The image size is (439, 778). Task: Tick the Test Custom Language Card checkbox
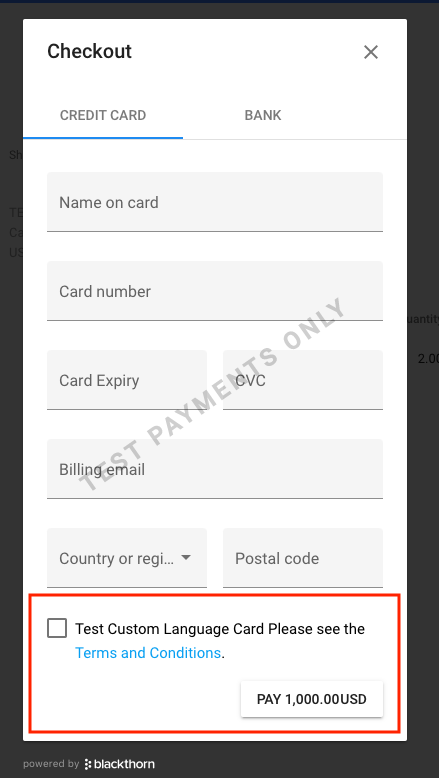57,628
